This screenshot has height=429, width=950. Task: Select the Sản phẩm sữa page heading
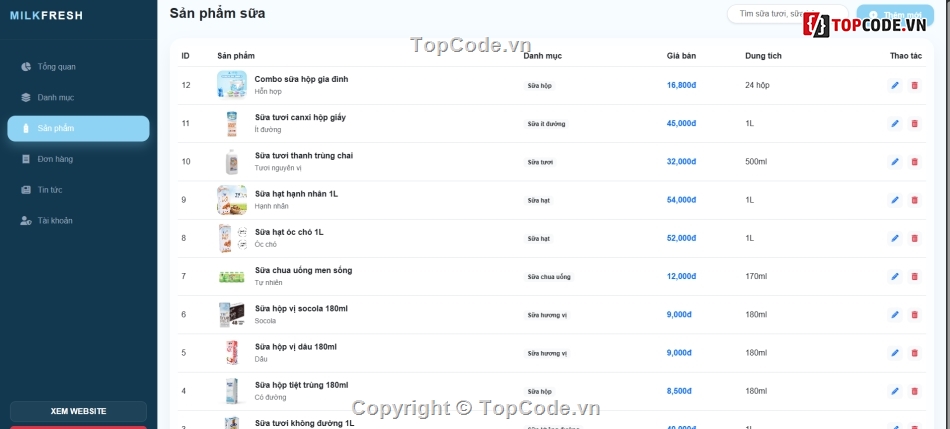coord(218,13)
